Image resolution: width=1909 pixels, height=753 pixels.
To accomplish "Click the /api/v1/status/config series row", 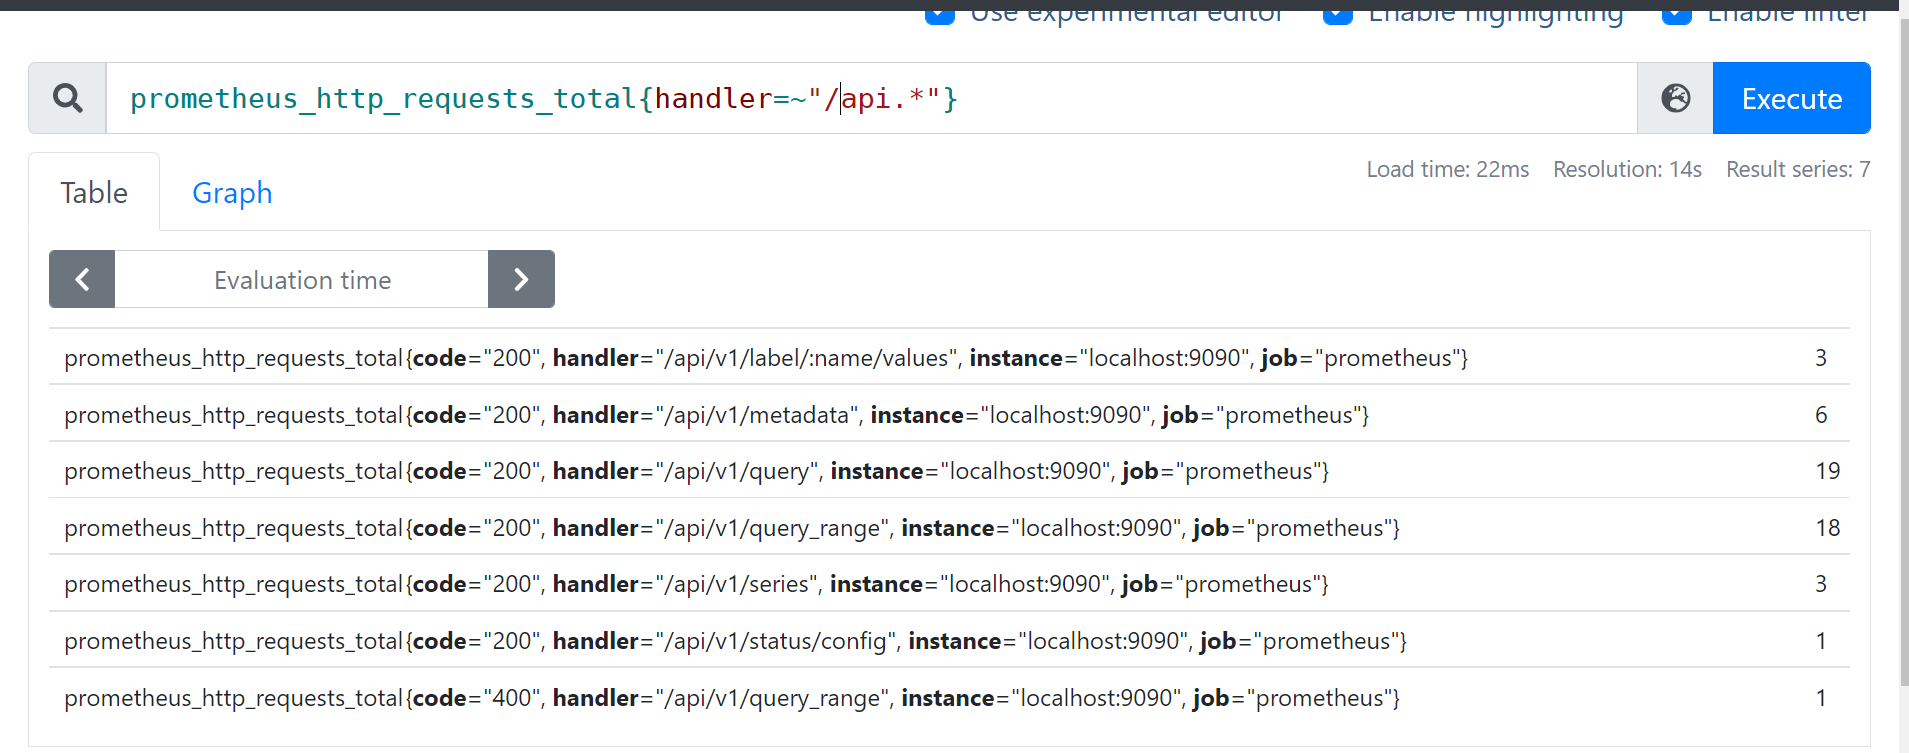I will 735,641.
